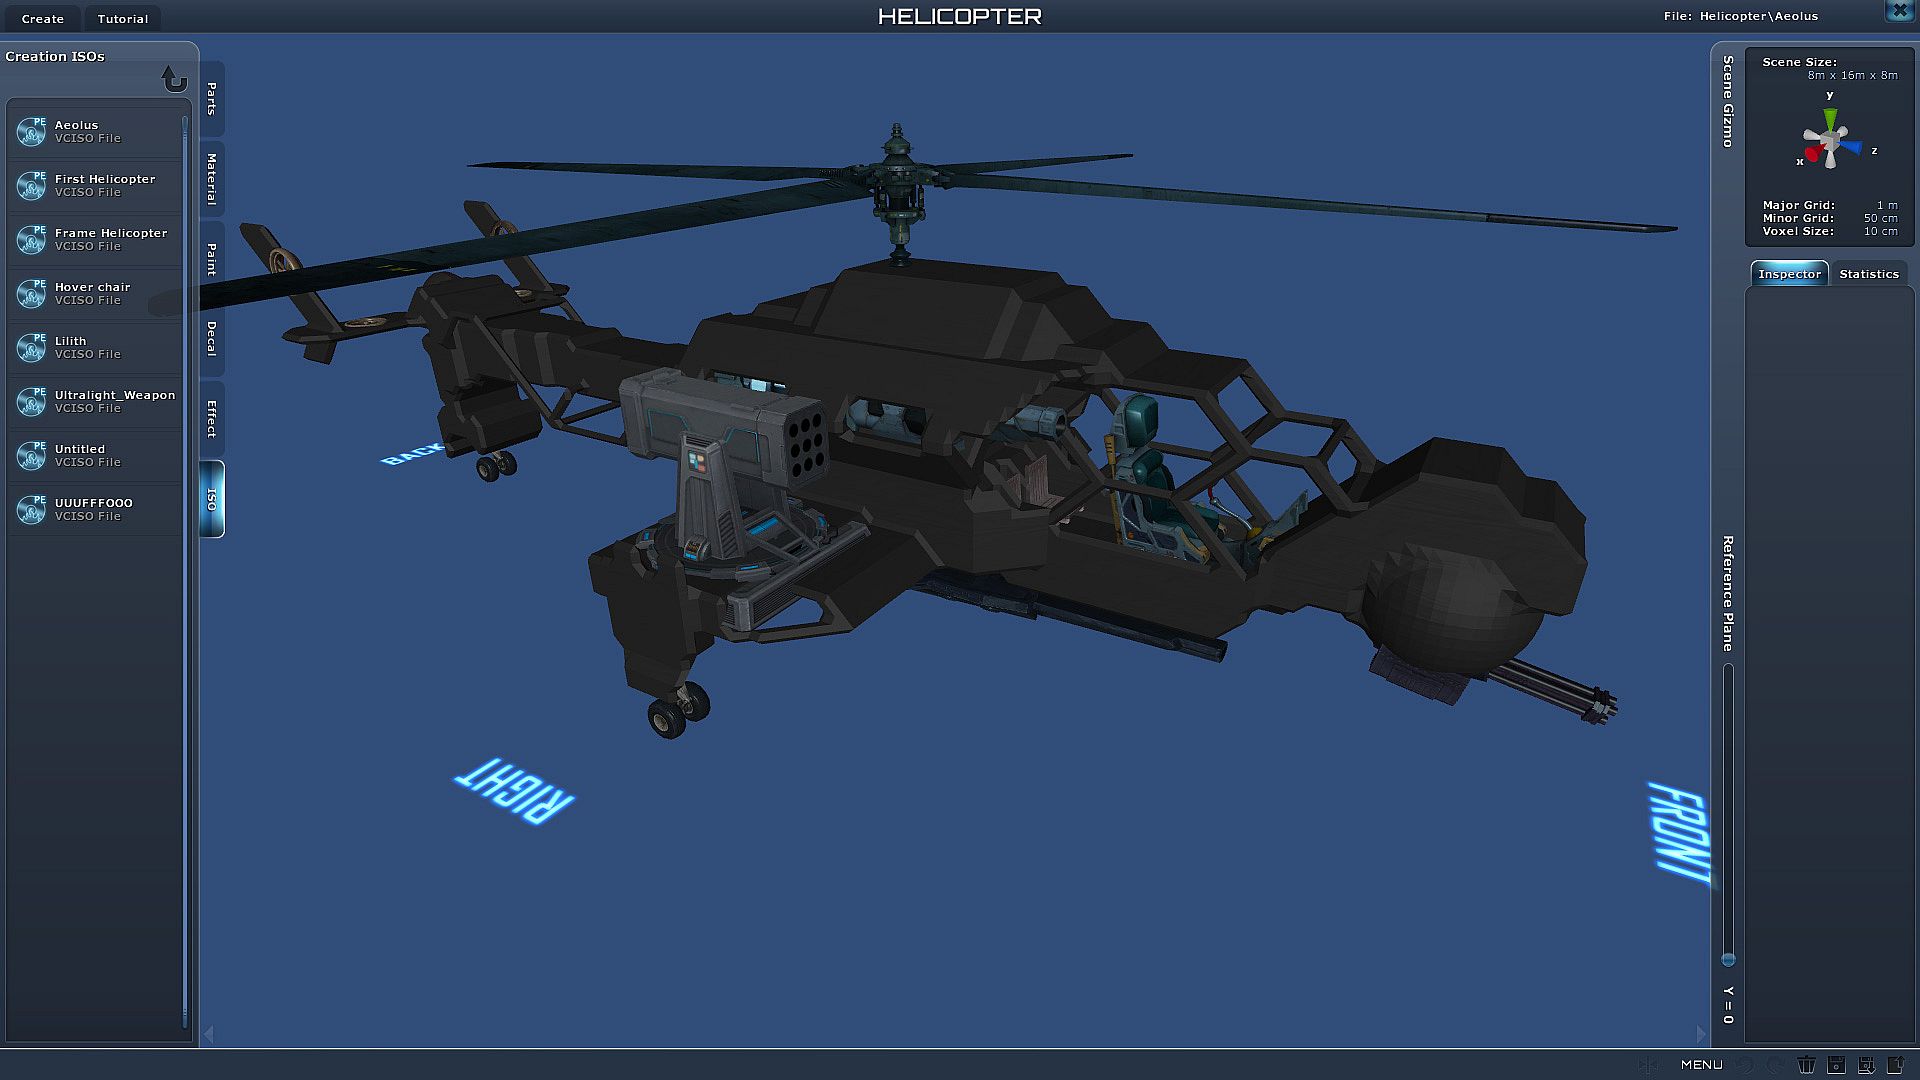Click the save-as icon with down arrow
The image size is (1920, 1080).
(x=1866, y=1065)
